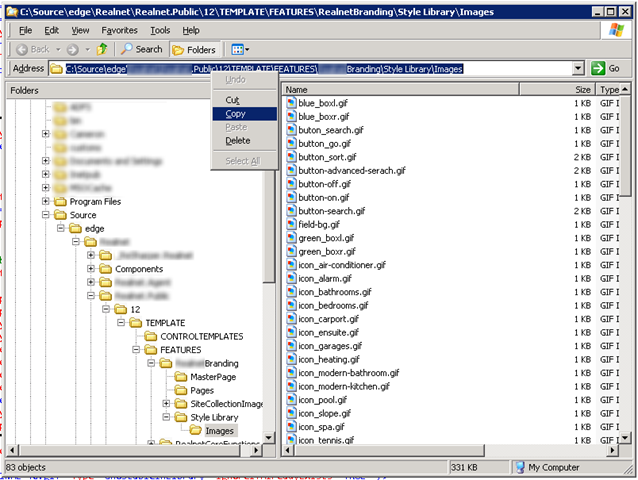Image resolution: width=638 pixels, height=480 pixels.
Task: Open the Forward history dropdown arrow
Action: (x=87, y=50)
